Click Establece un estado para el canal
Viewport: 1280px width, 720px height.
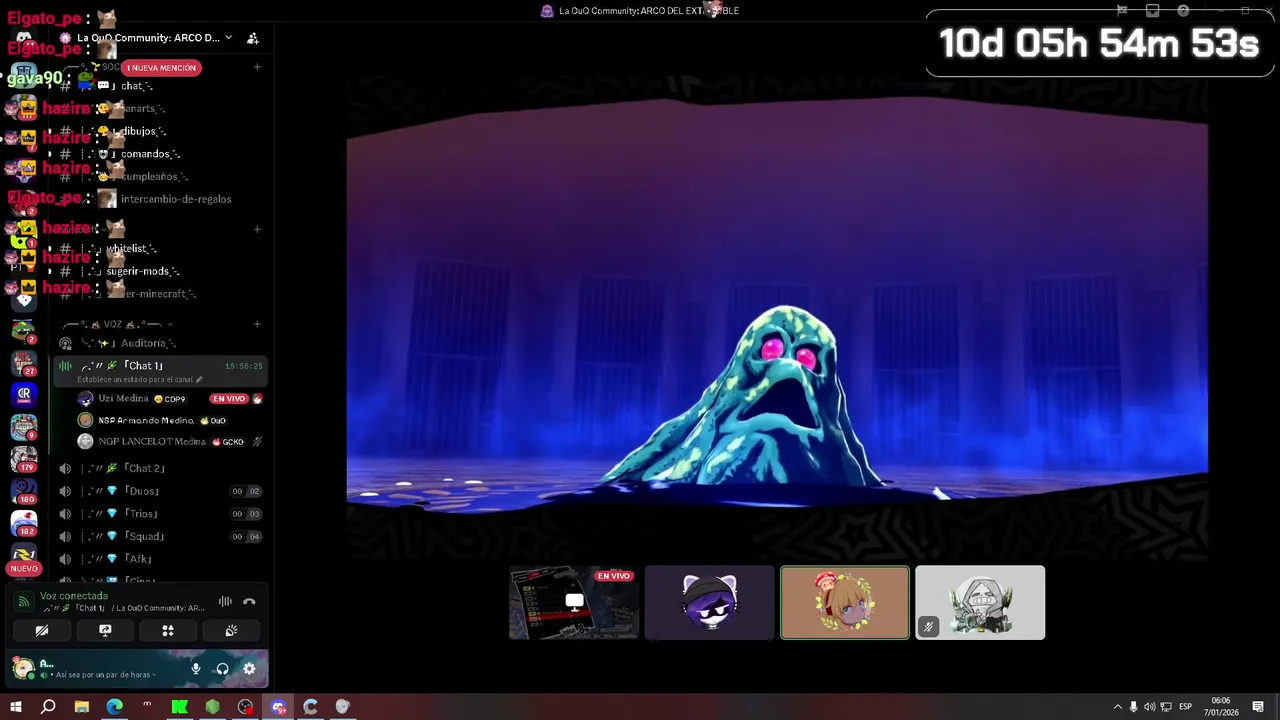[x=140, y=380]
